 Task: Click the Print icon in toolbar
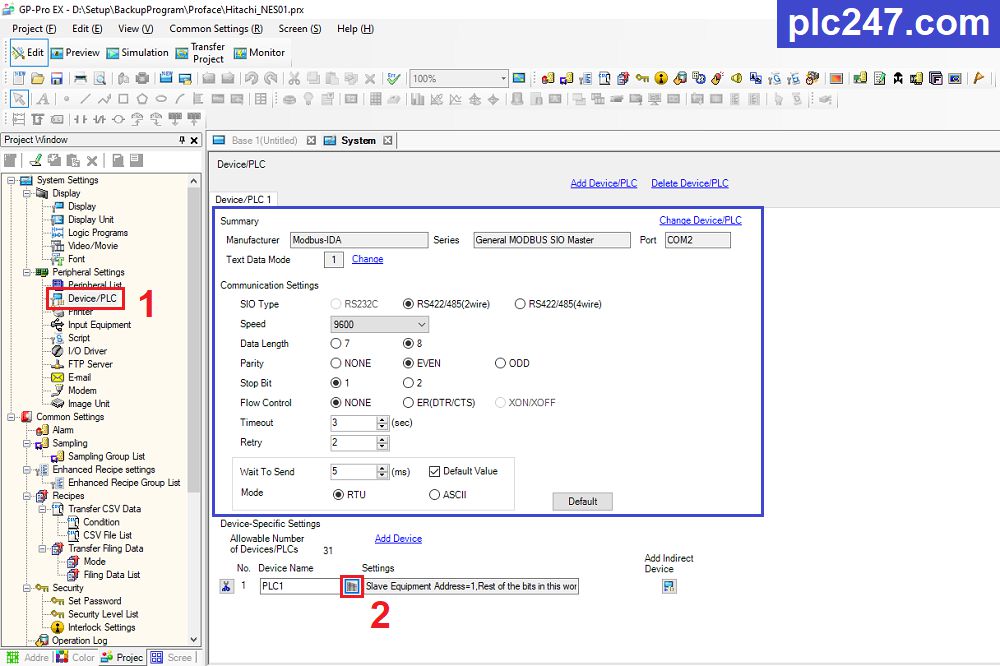pos(80,78)
